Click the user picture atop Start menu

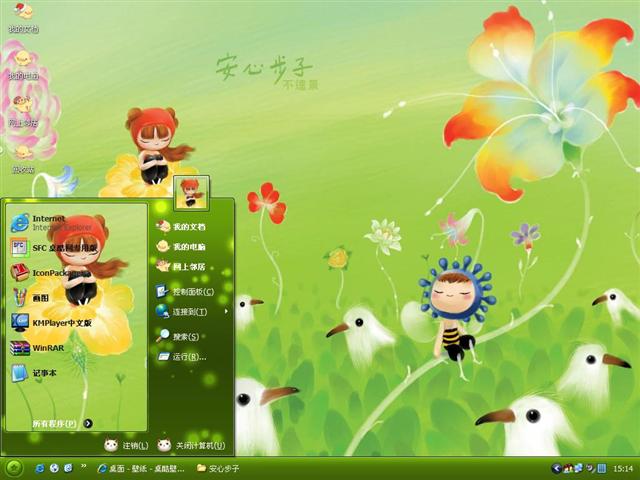(191, 193)
